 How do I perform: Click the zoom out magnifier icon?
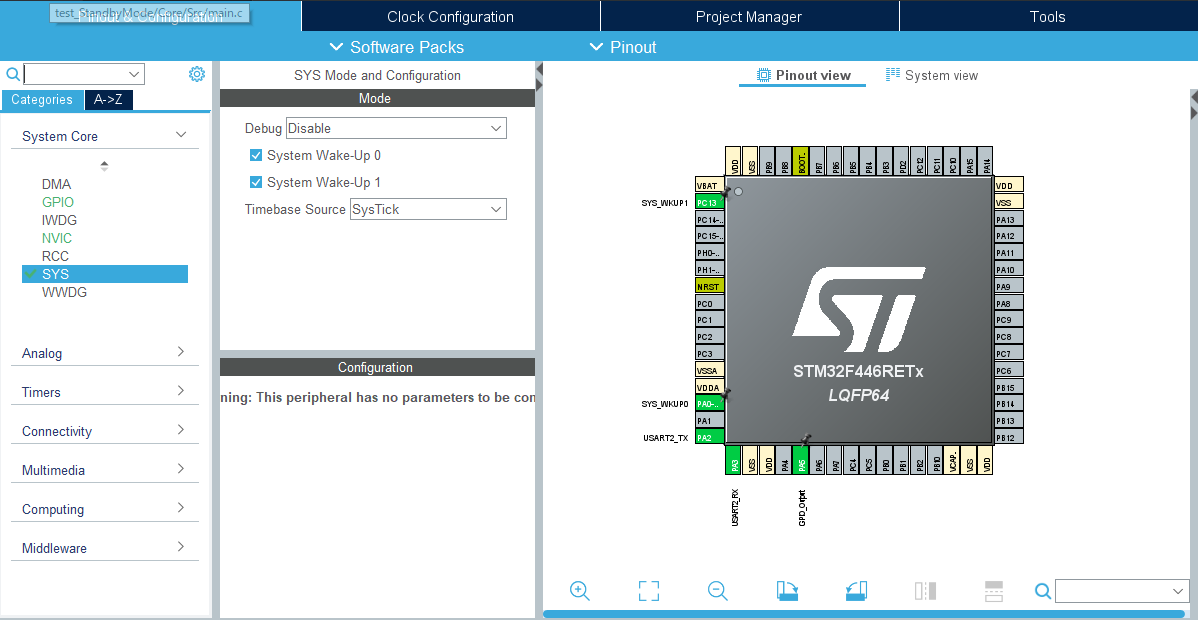[x=718, y=591]
